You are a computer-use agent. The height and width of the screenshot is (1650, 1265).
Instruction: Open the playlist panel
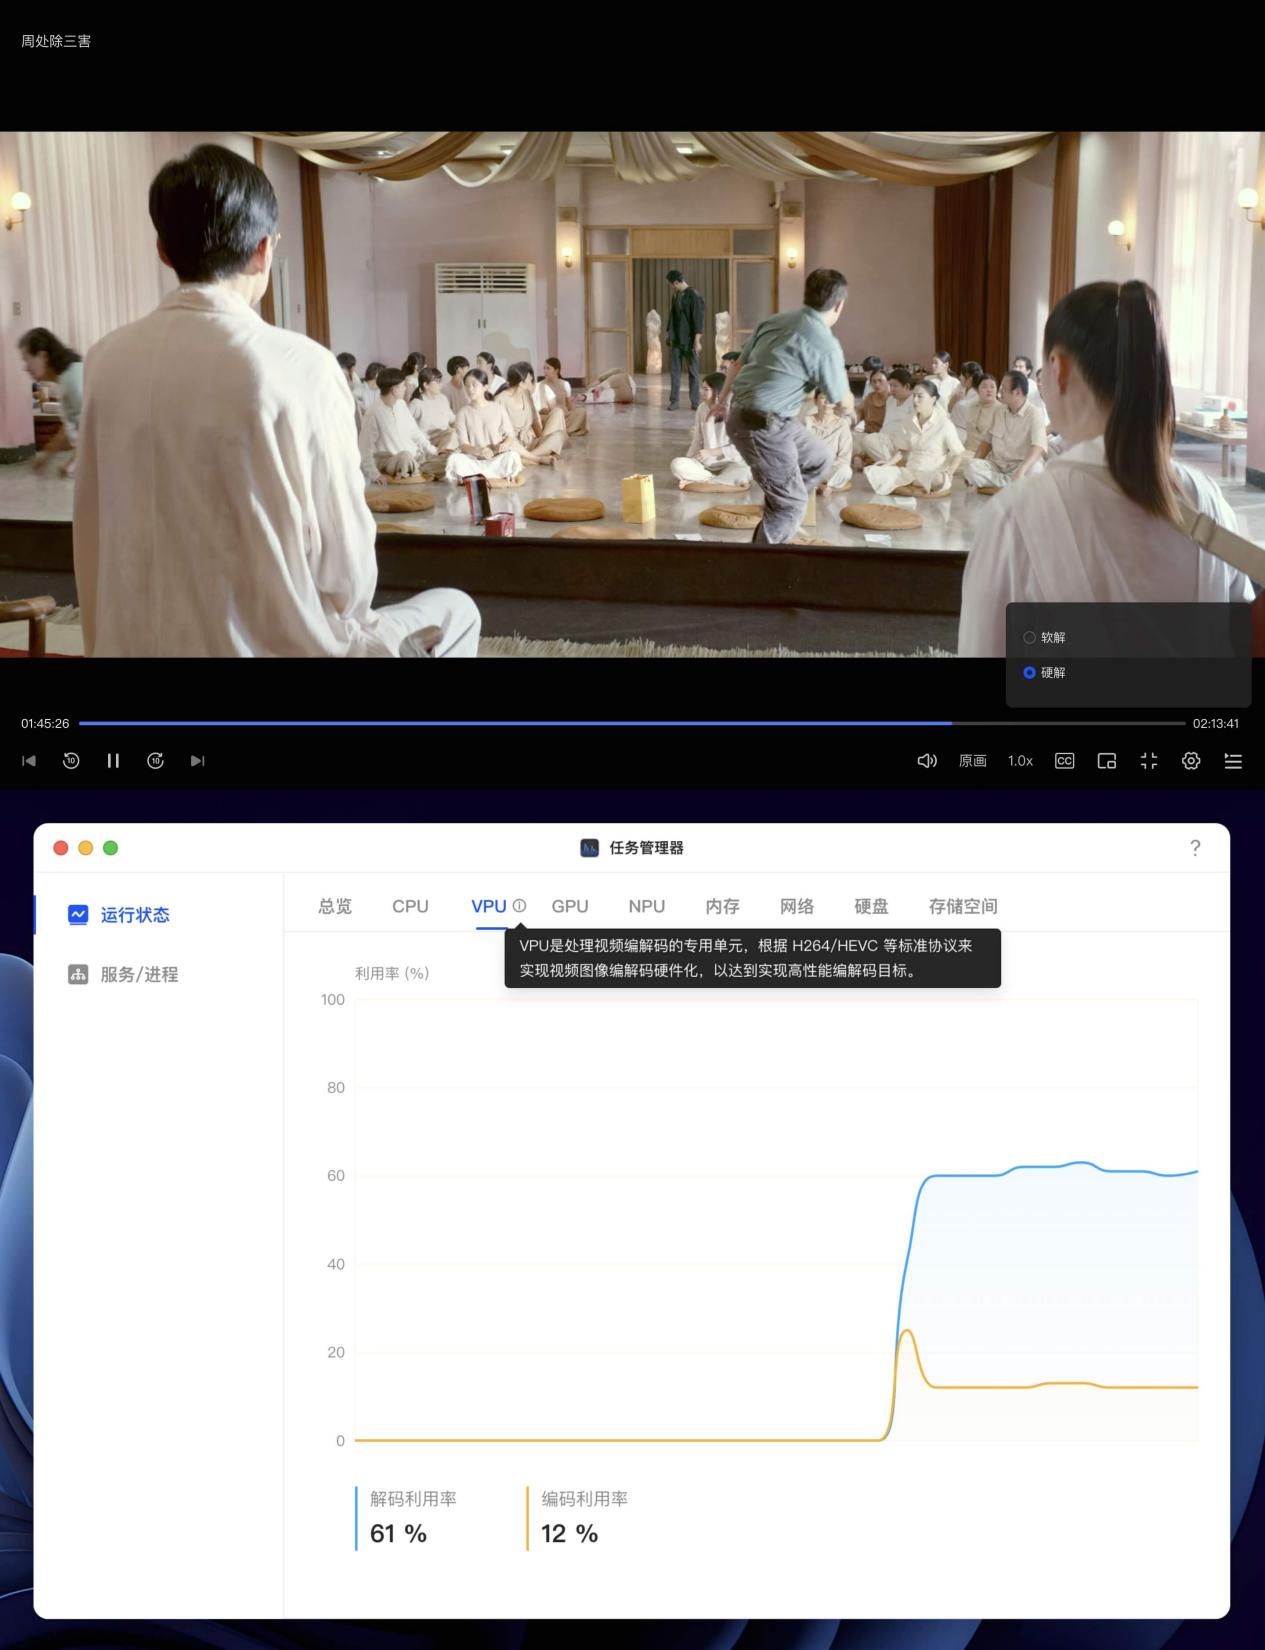1233,761
